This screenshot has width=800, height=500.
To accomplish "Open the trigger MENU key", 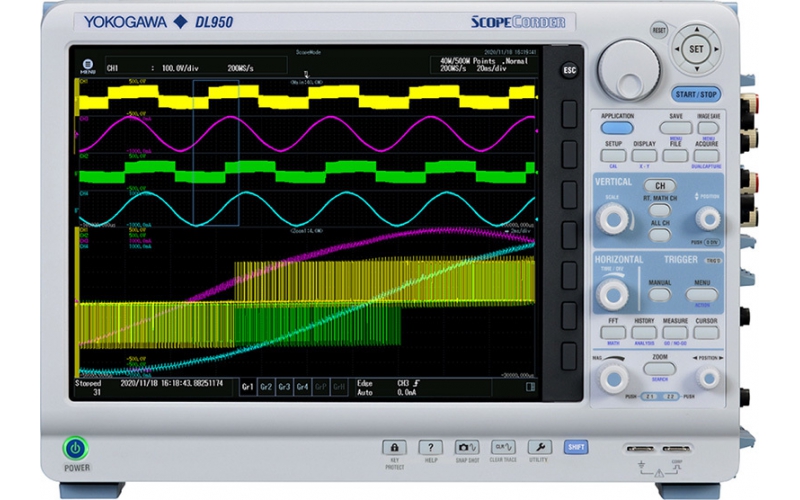I will [x=702, y=294].
